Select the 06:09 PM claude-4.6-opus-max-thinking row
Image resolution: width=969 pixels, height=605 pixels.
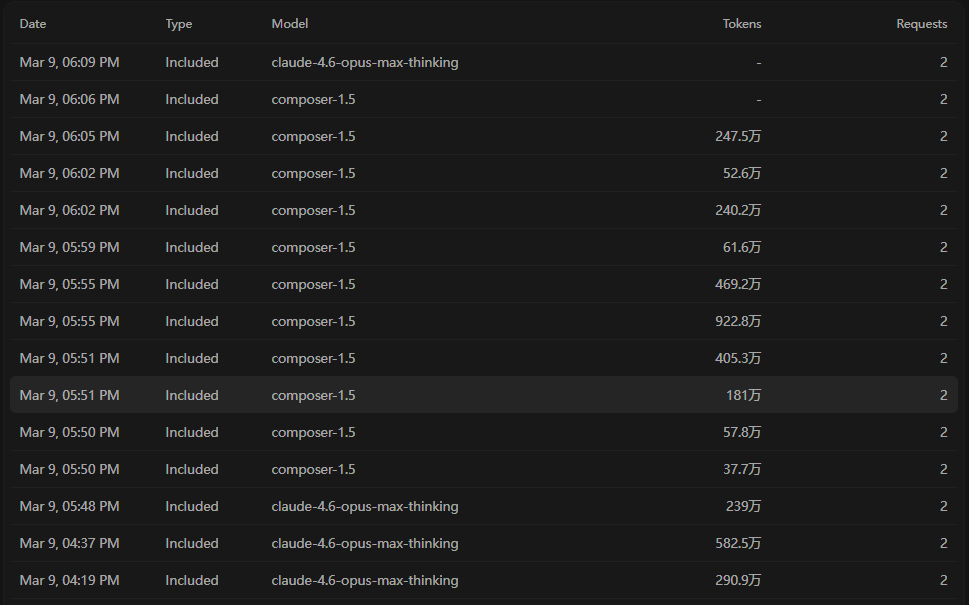(x=484, y=62)
